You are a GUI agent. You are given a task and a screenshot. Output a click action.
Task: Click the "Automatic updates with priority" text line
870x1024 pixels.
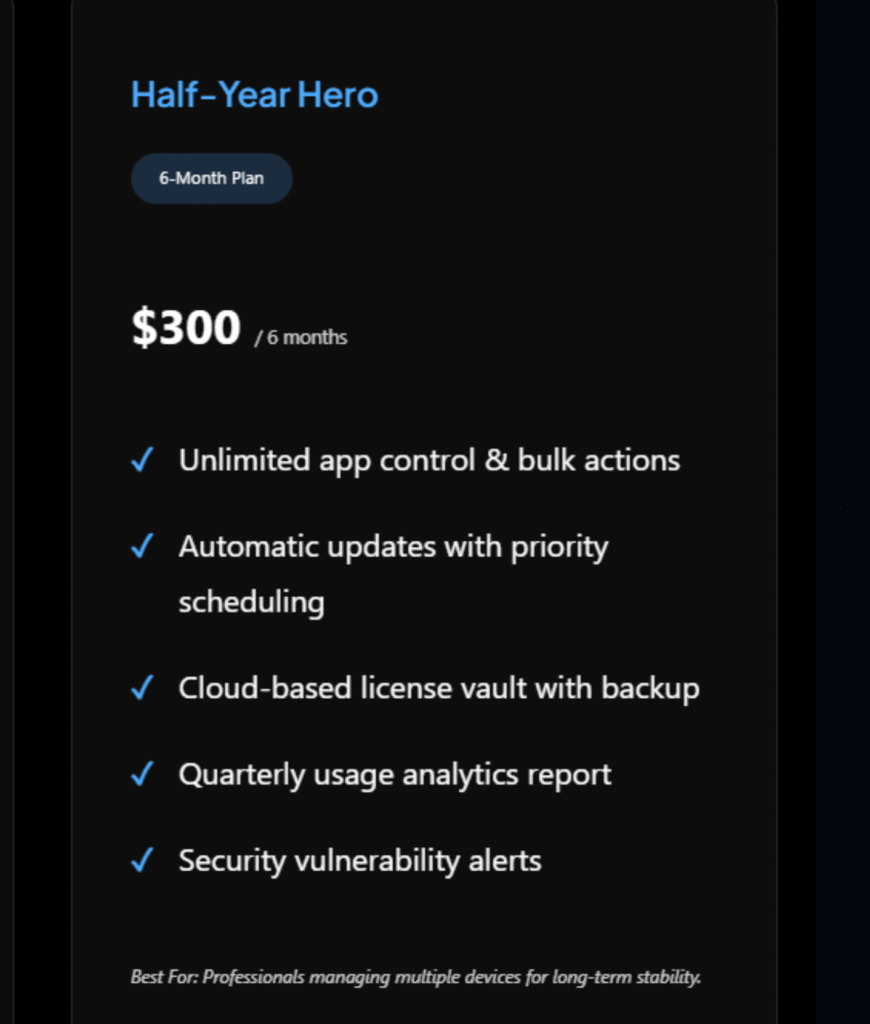point(393,547)
